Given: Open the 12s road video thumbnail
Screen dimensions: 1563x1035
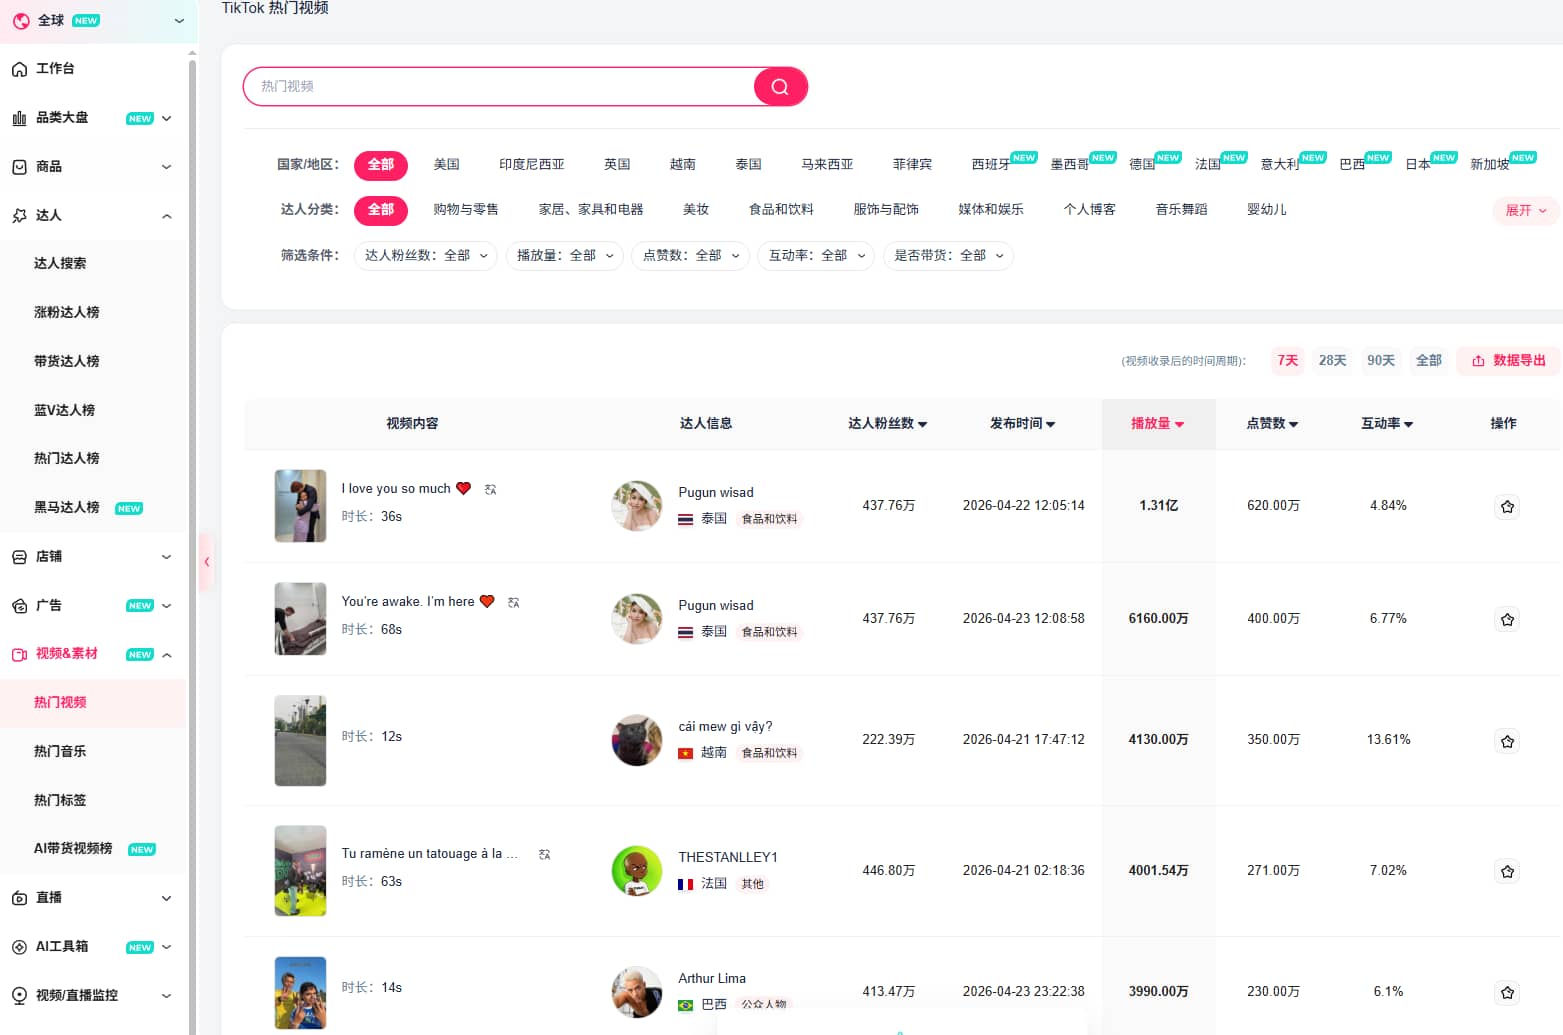Looking at the screenshot, I should pos(300,740).
